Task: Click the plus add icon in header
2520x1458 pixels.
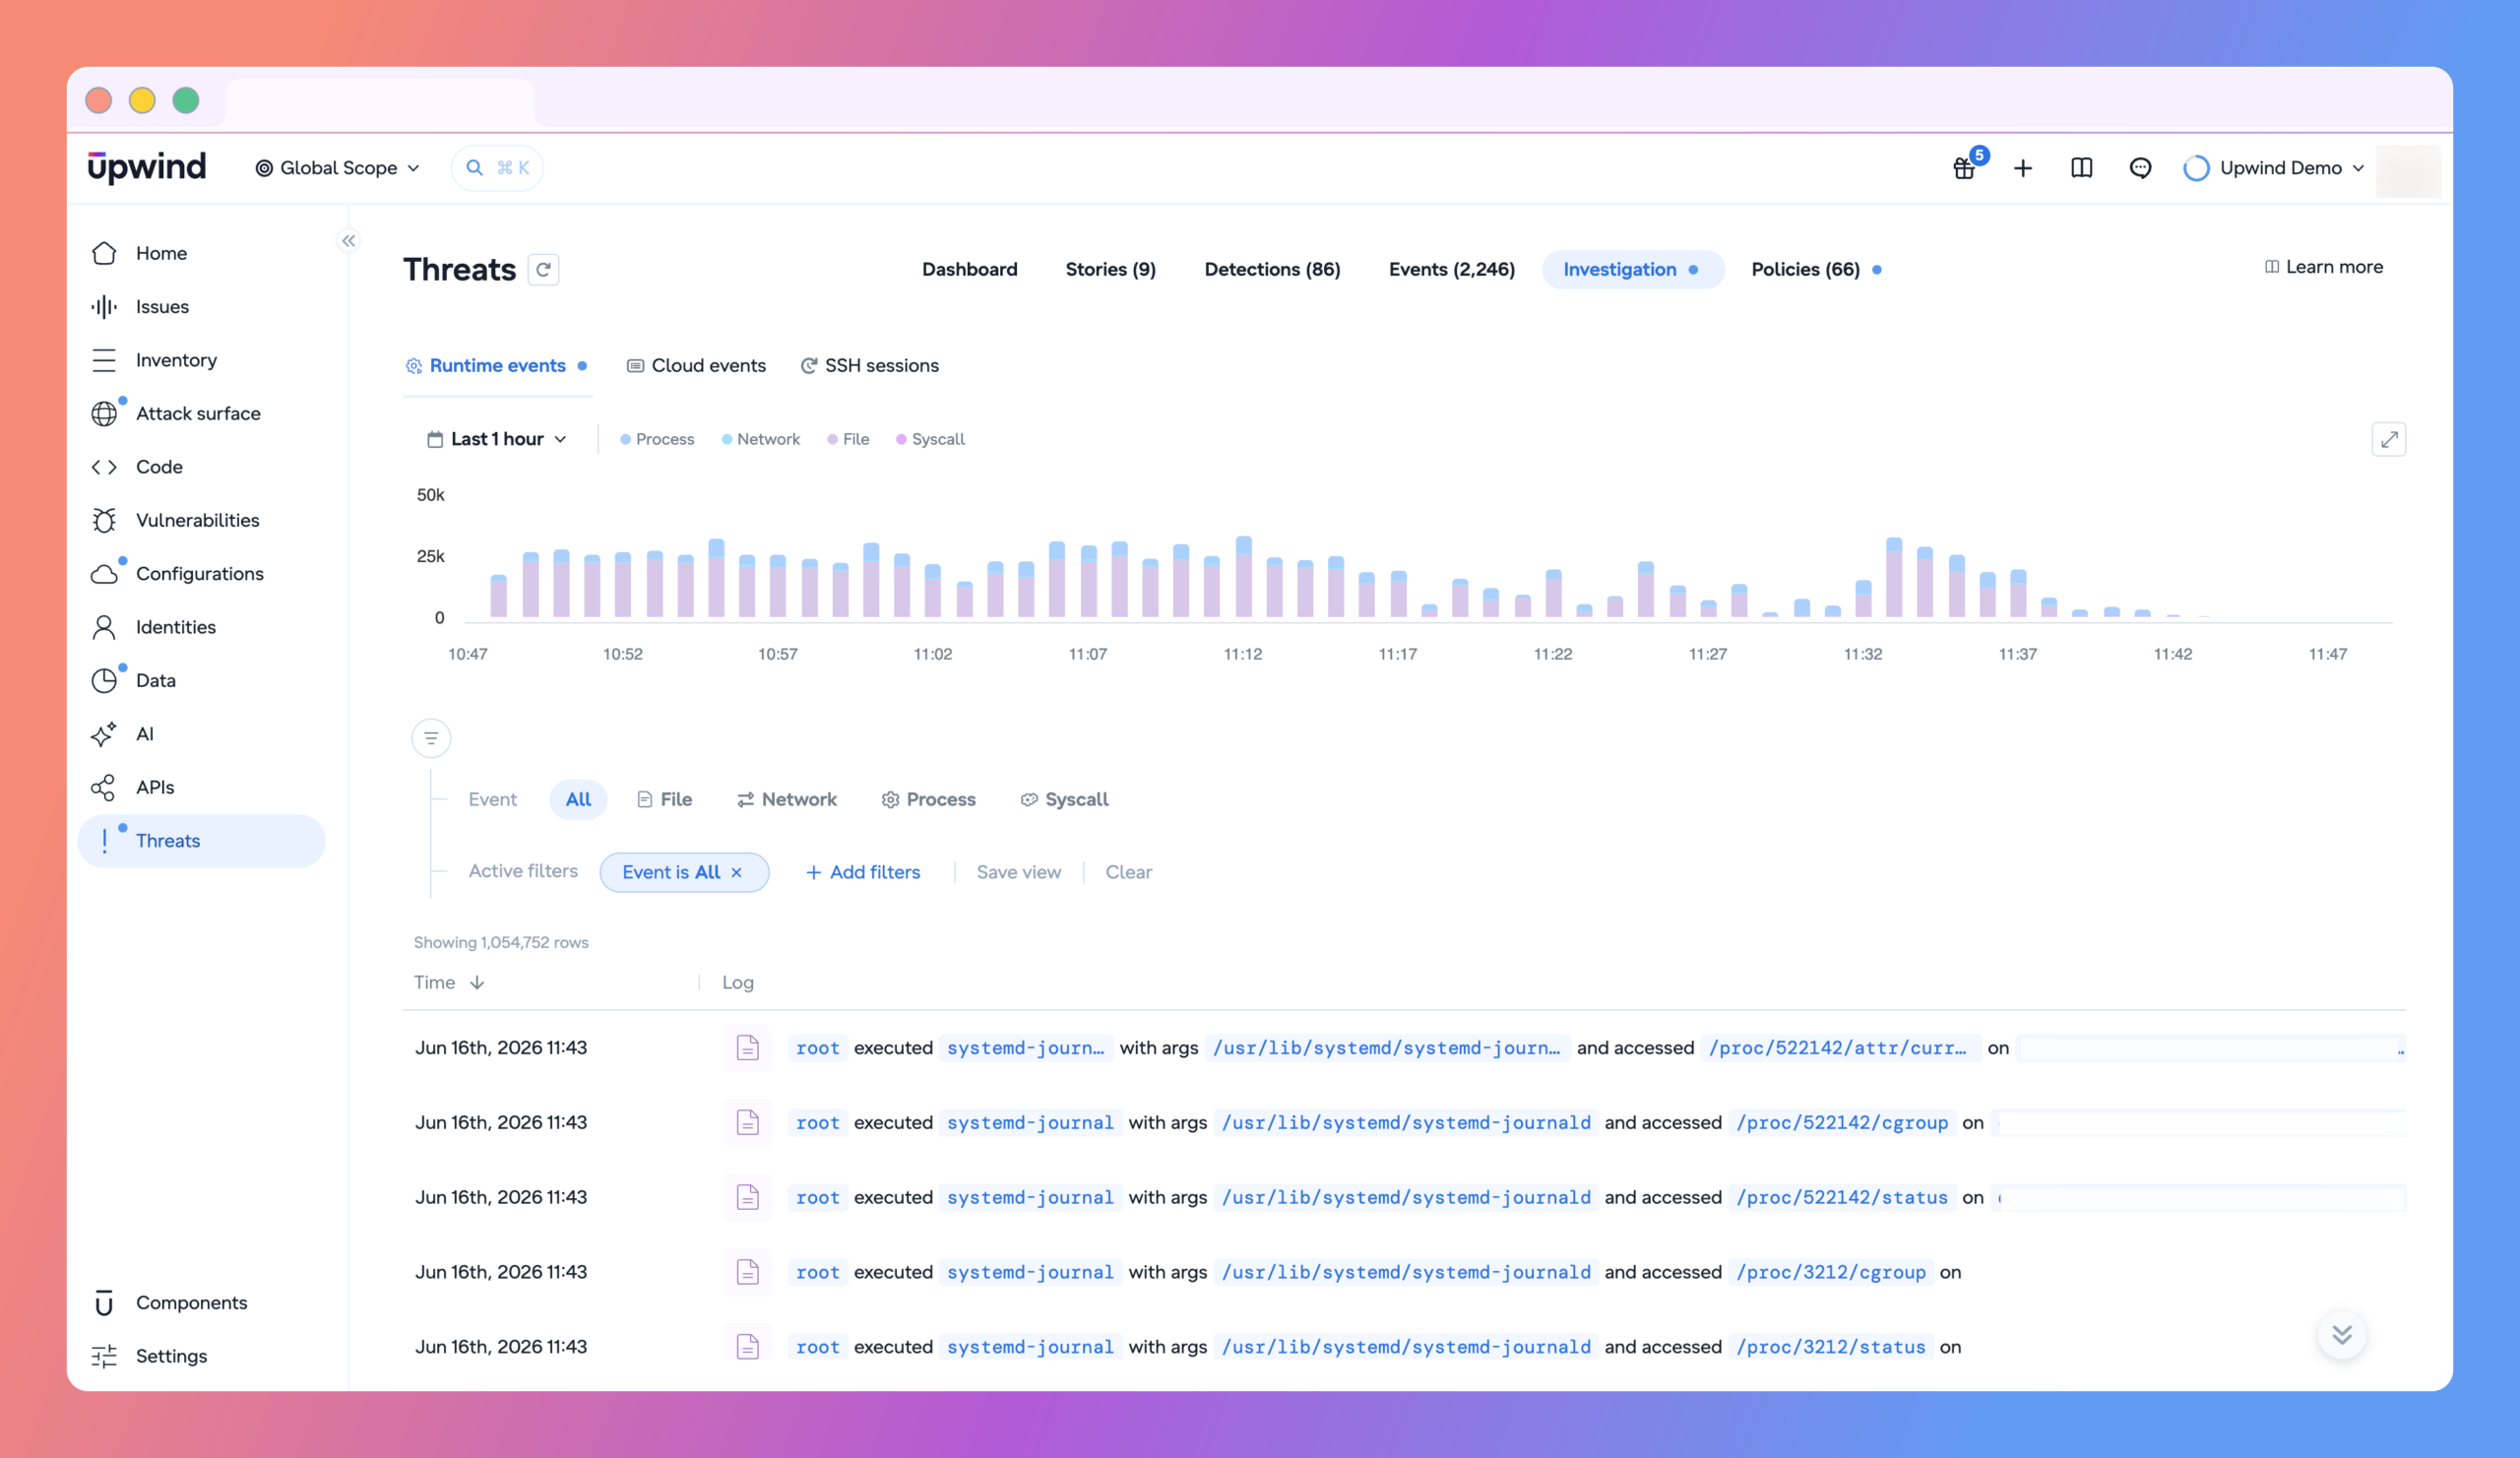Action: pos(2023,168)
